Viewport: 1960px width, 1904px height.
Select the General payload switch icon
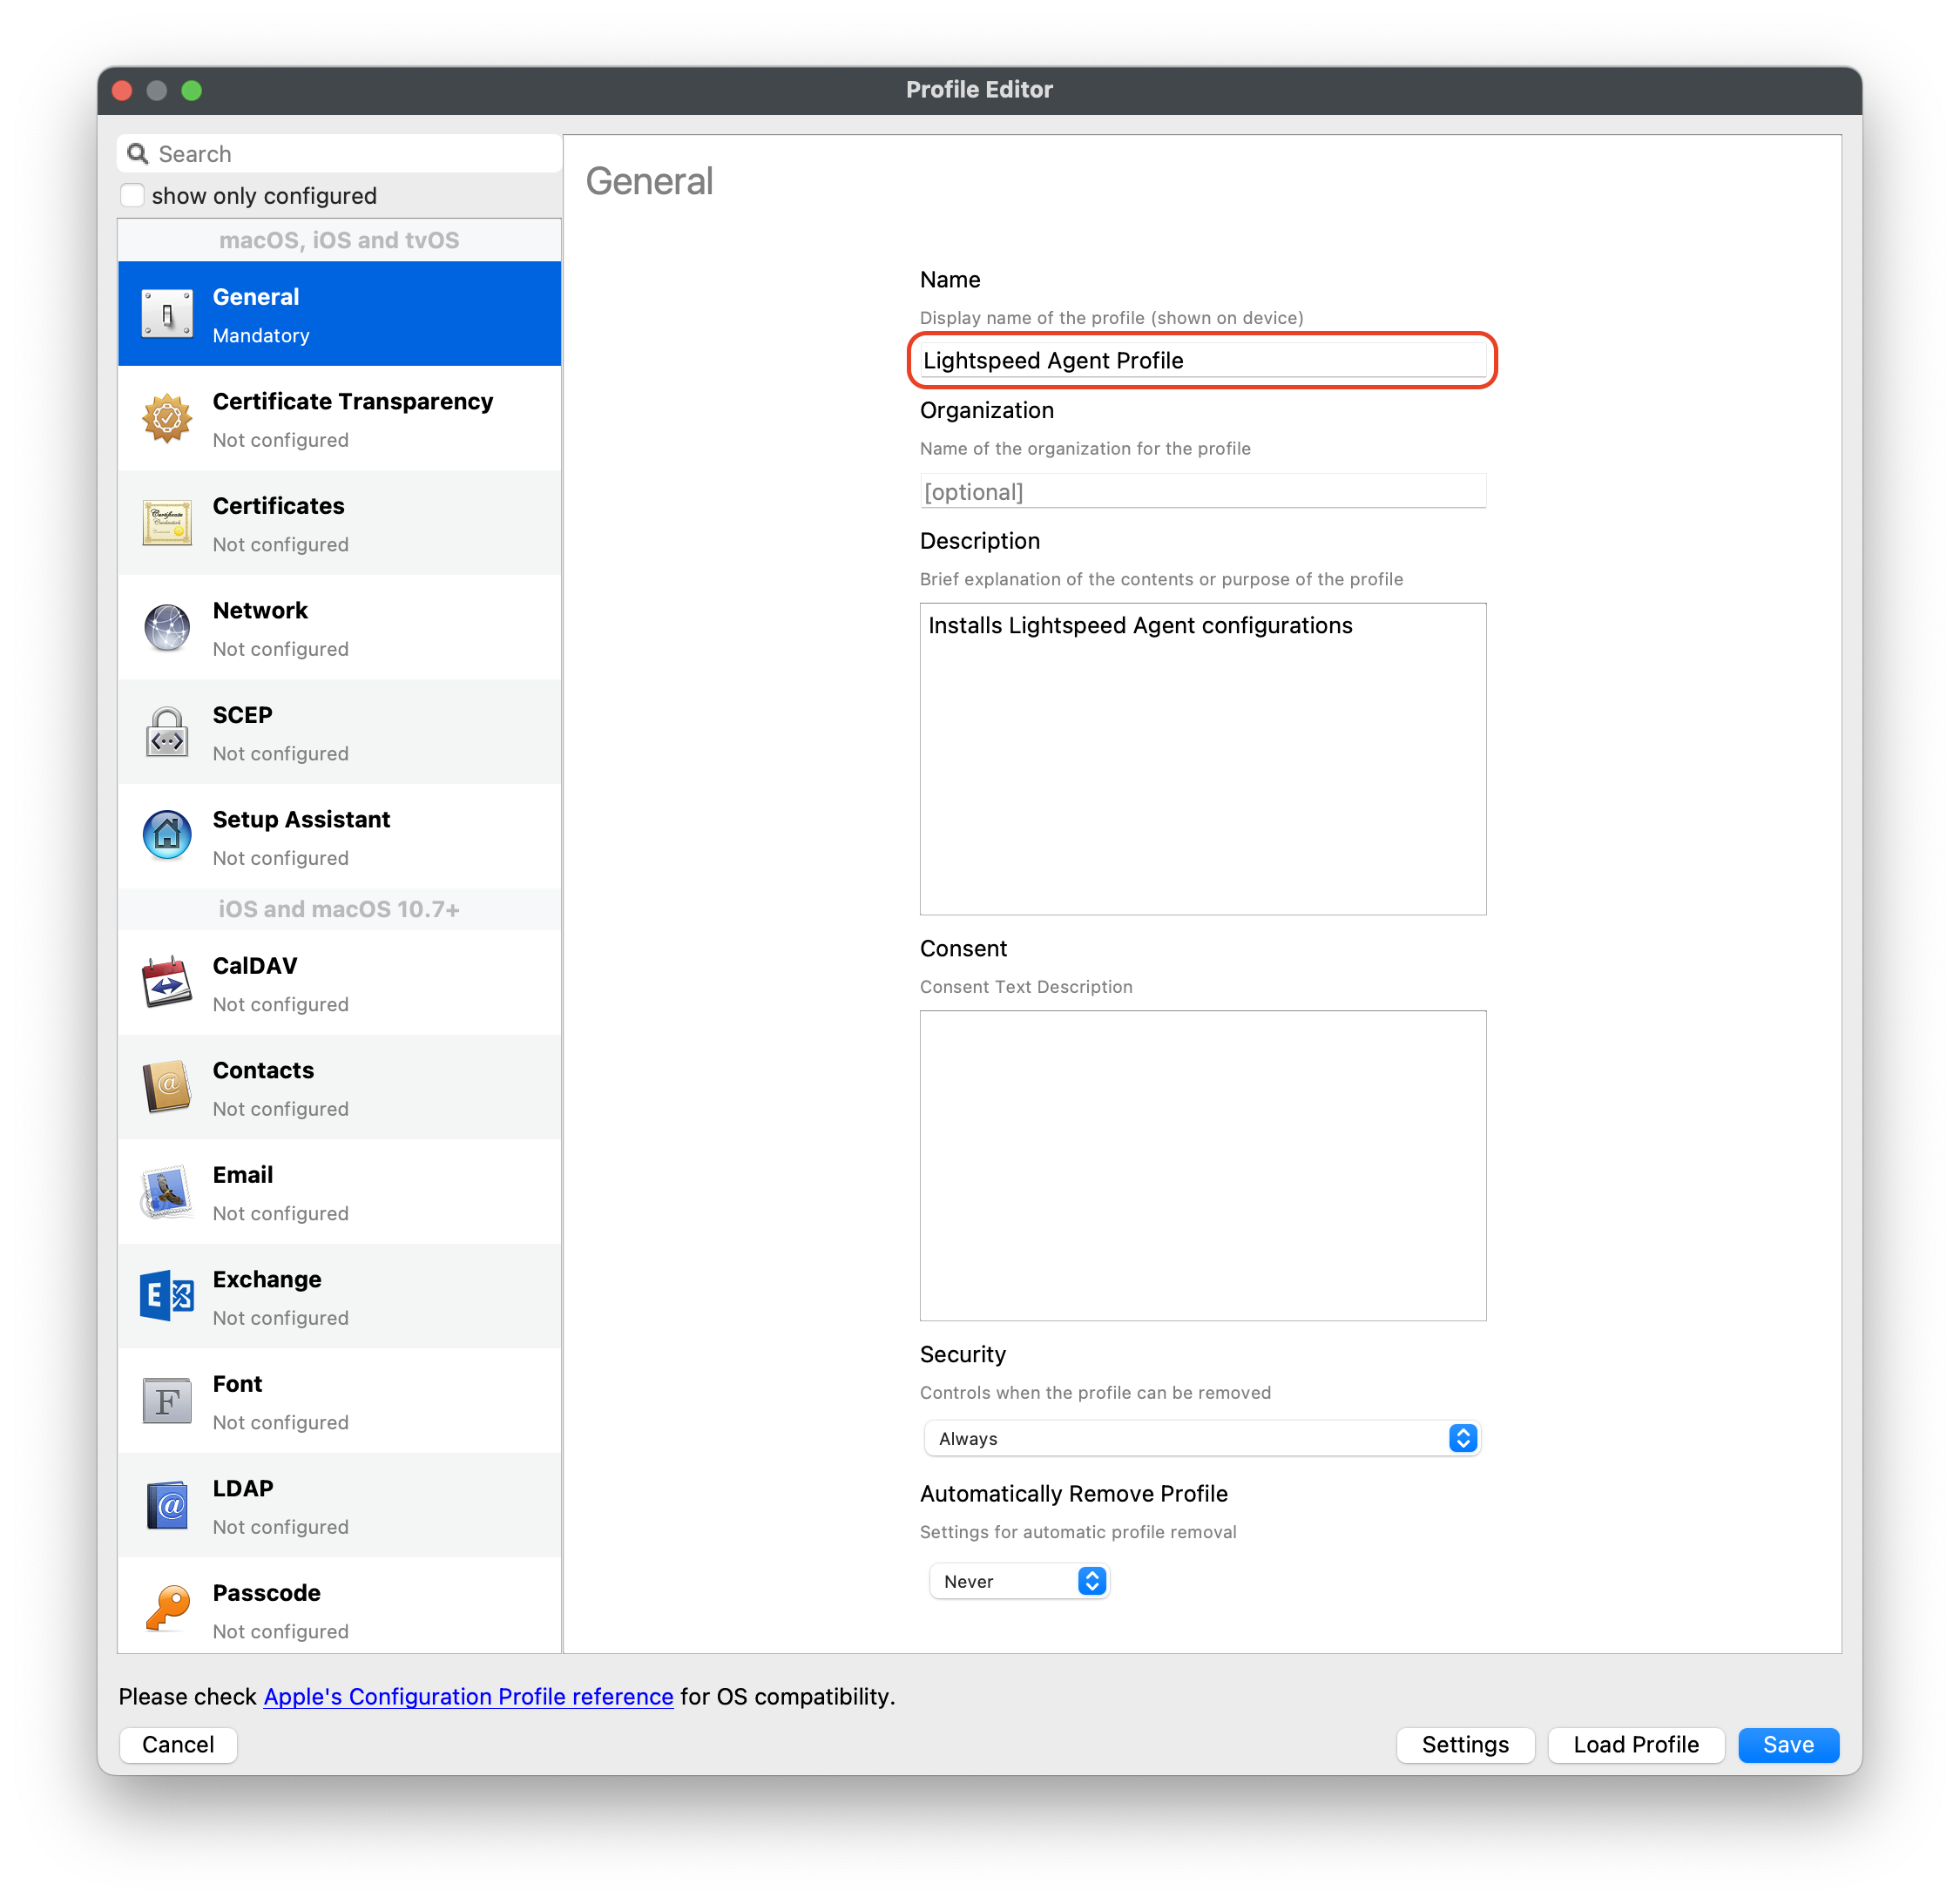click(167, 315)
